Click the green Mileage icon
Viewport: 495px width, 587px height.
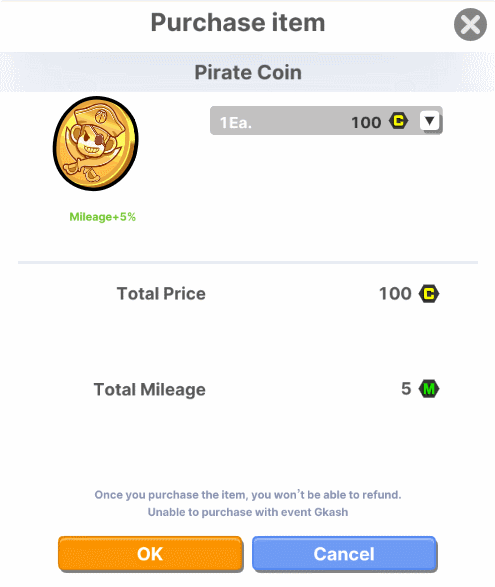429,389
